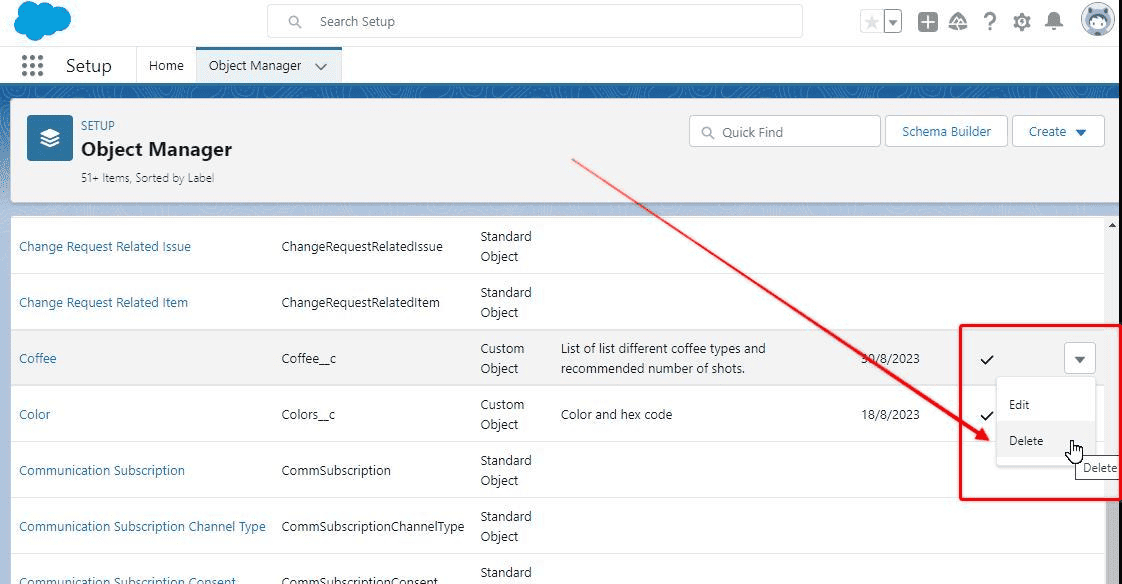Open the Trailhead guidance icon
Screen dimensions: 1122x584
[x=957, y=22]
